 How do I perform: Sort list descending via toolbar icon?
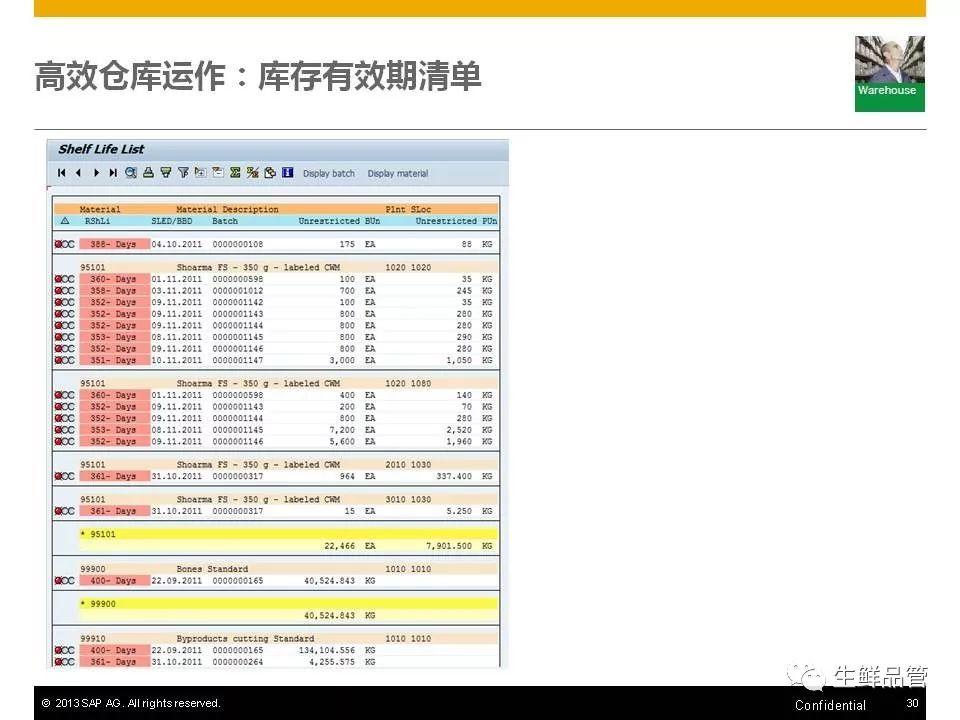click(x=166, y=173)
